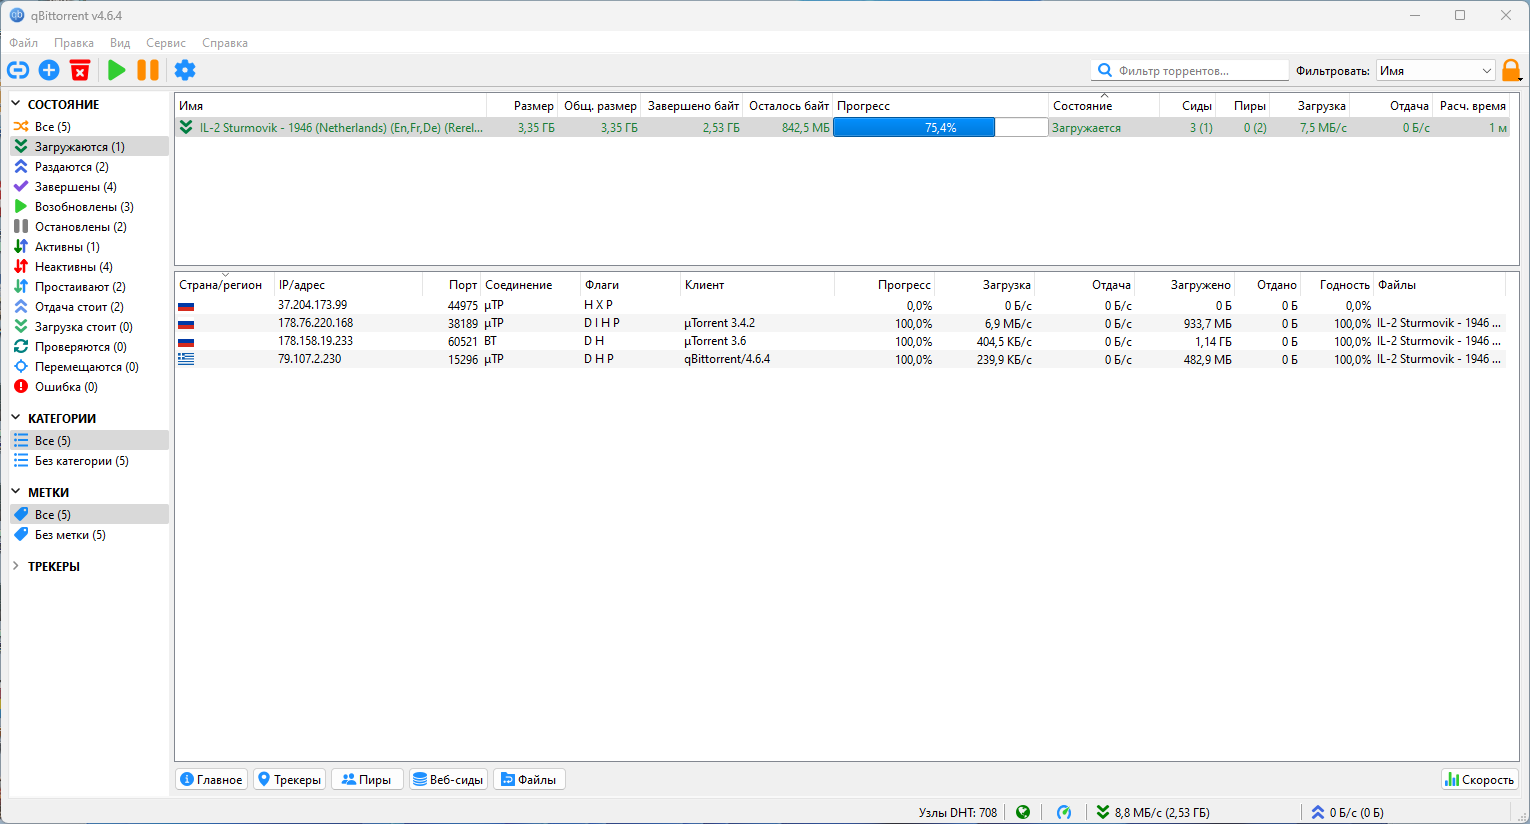Collapse the МЕТКИ section
Viewport: 1530px width, 824px height.
[16, 492]
